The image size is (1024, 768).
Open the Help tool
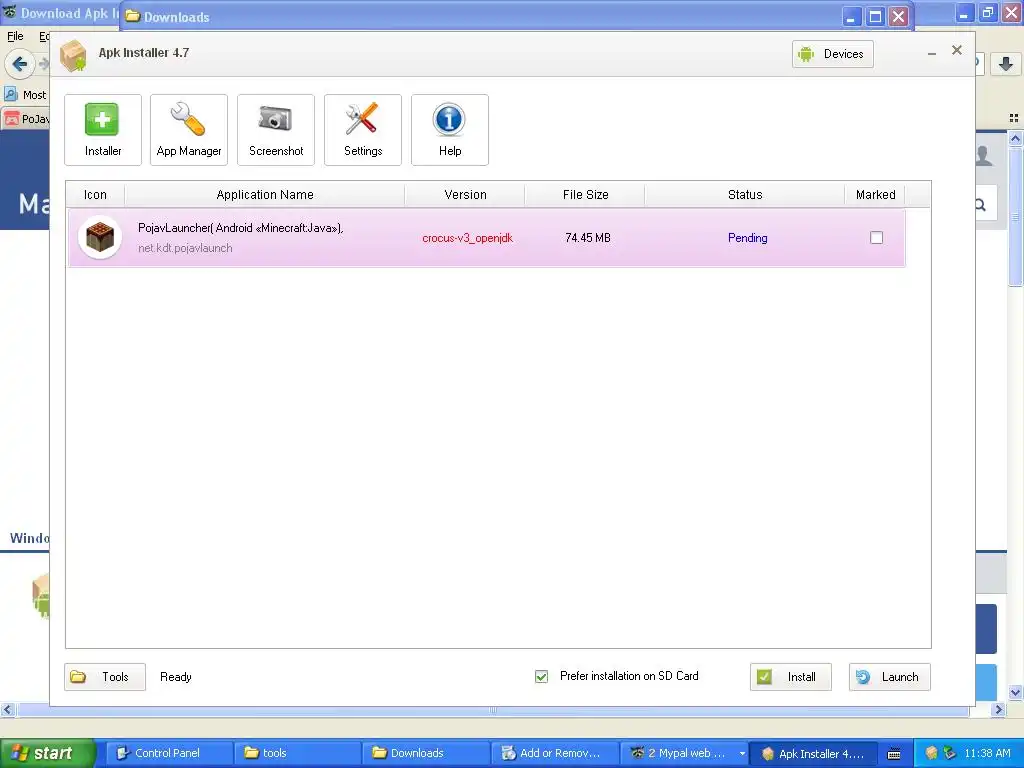[449, 129]
